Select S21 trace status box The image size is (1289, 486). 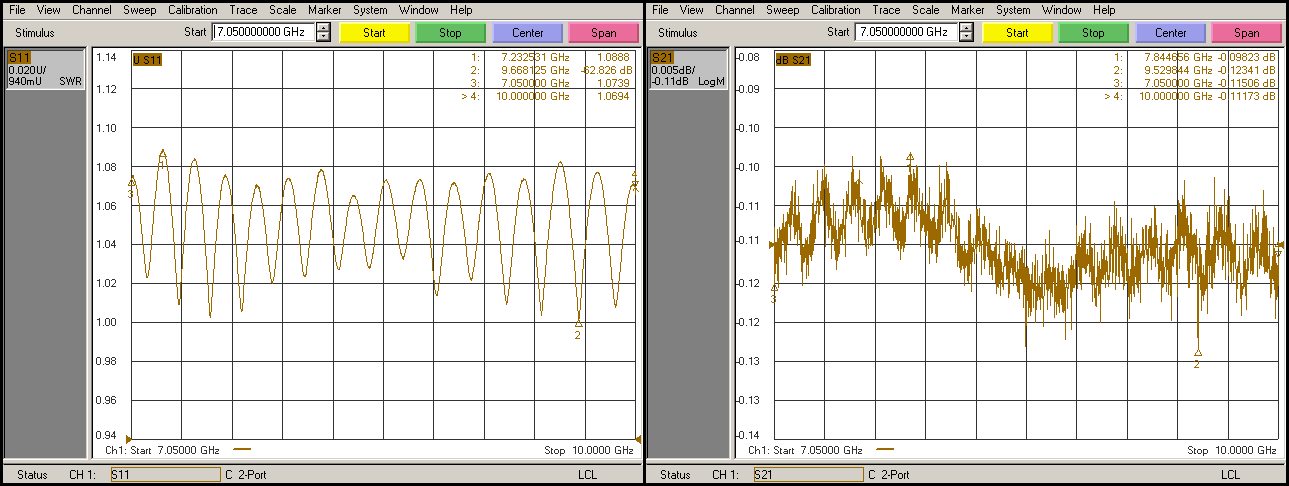687,69
